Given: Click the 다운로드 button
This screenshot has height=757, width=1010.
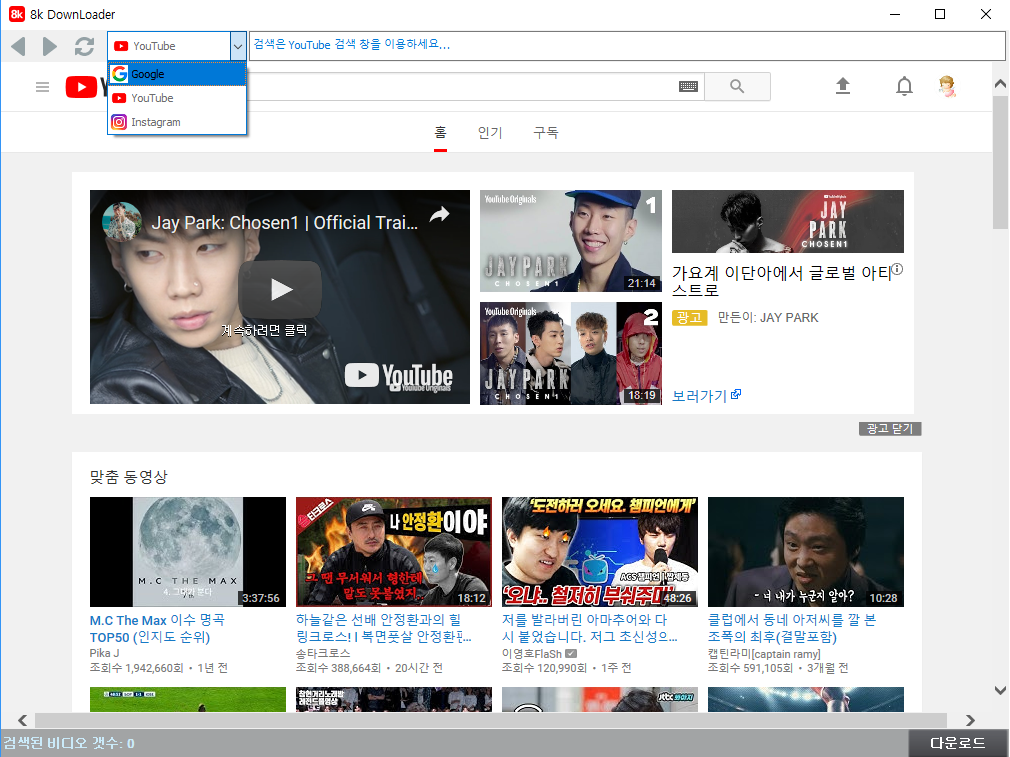Looking at the screenshot, I should point(958,743).
